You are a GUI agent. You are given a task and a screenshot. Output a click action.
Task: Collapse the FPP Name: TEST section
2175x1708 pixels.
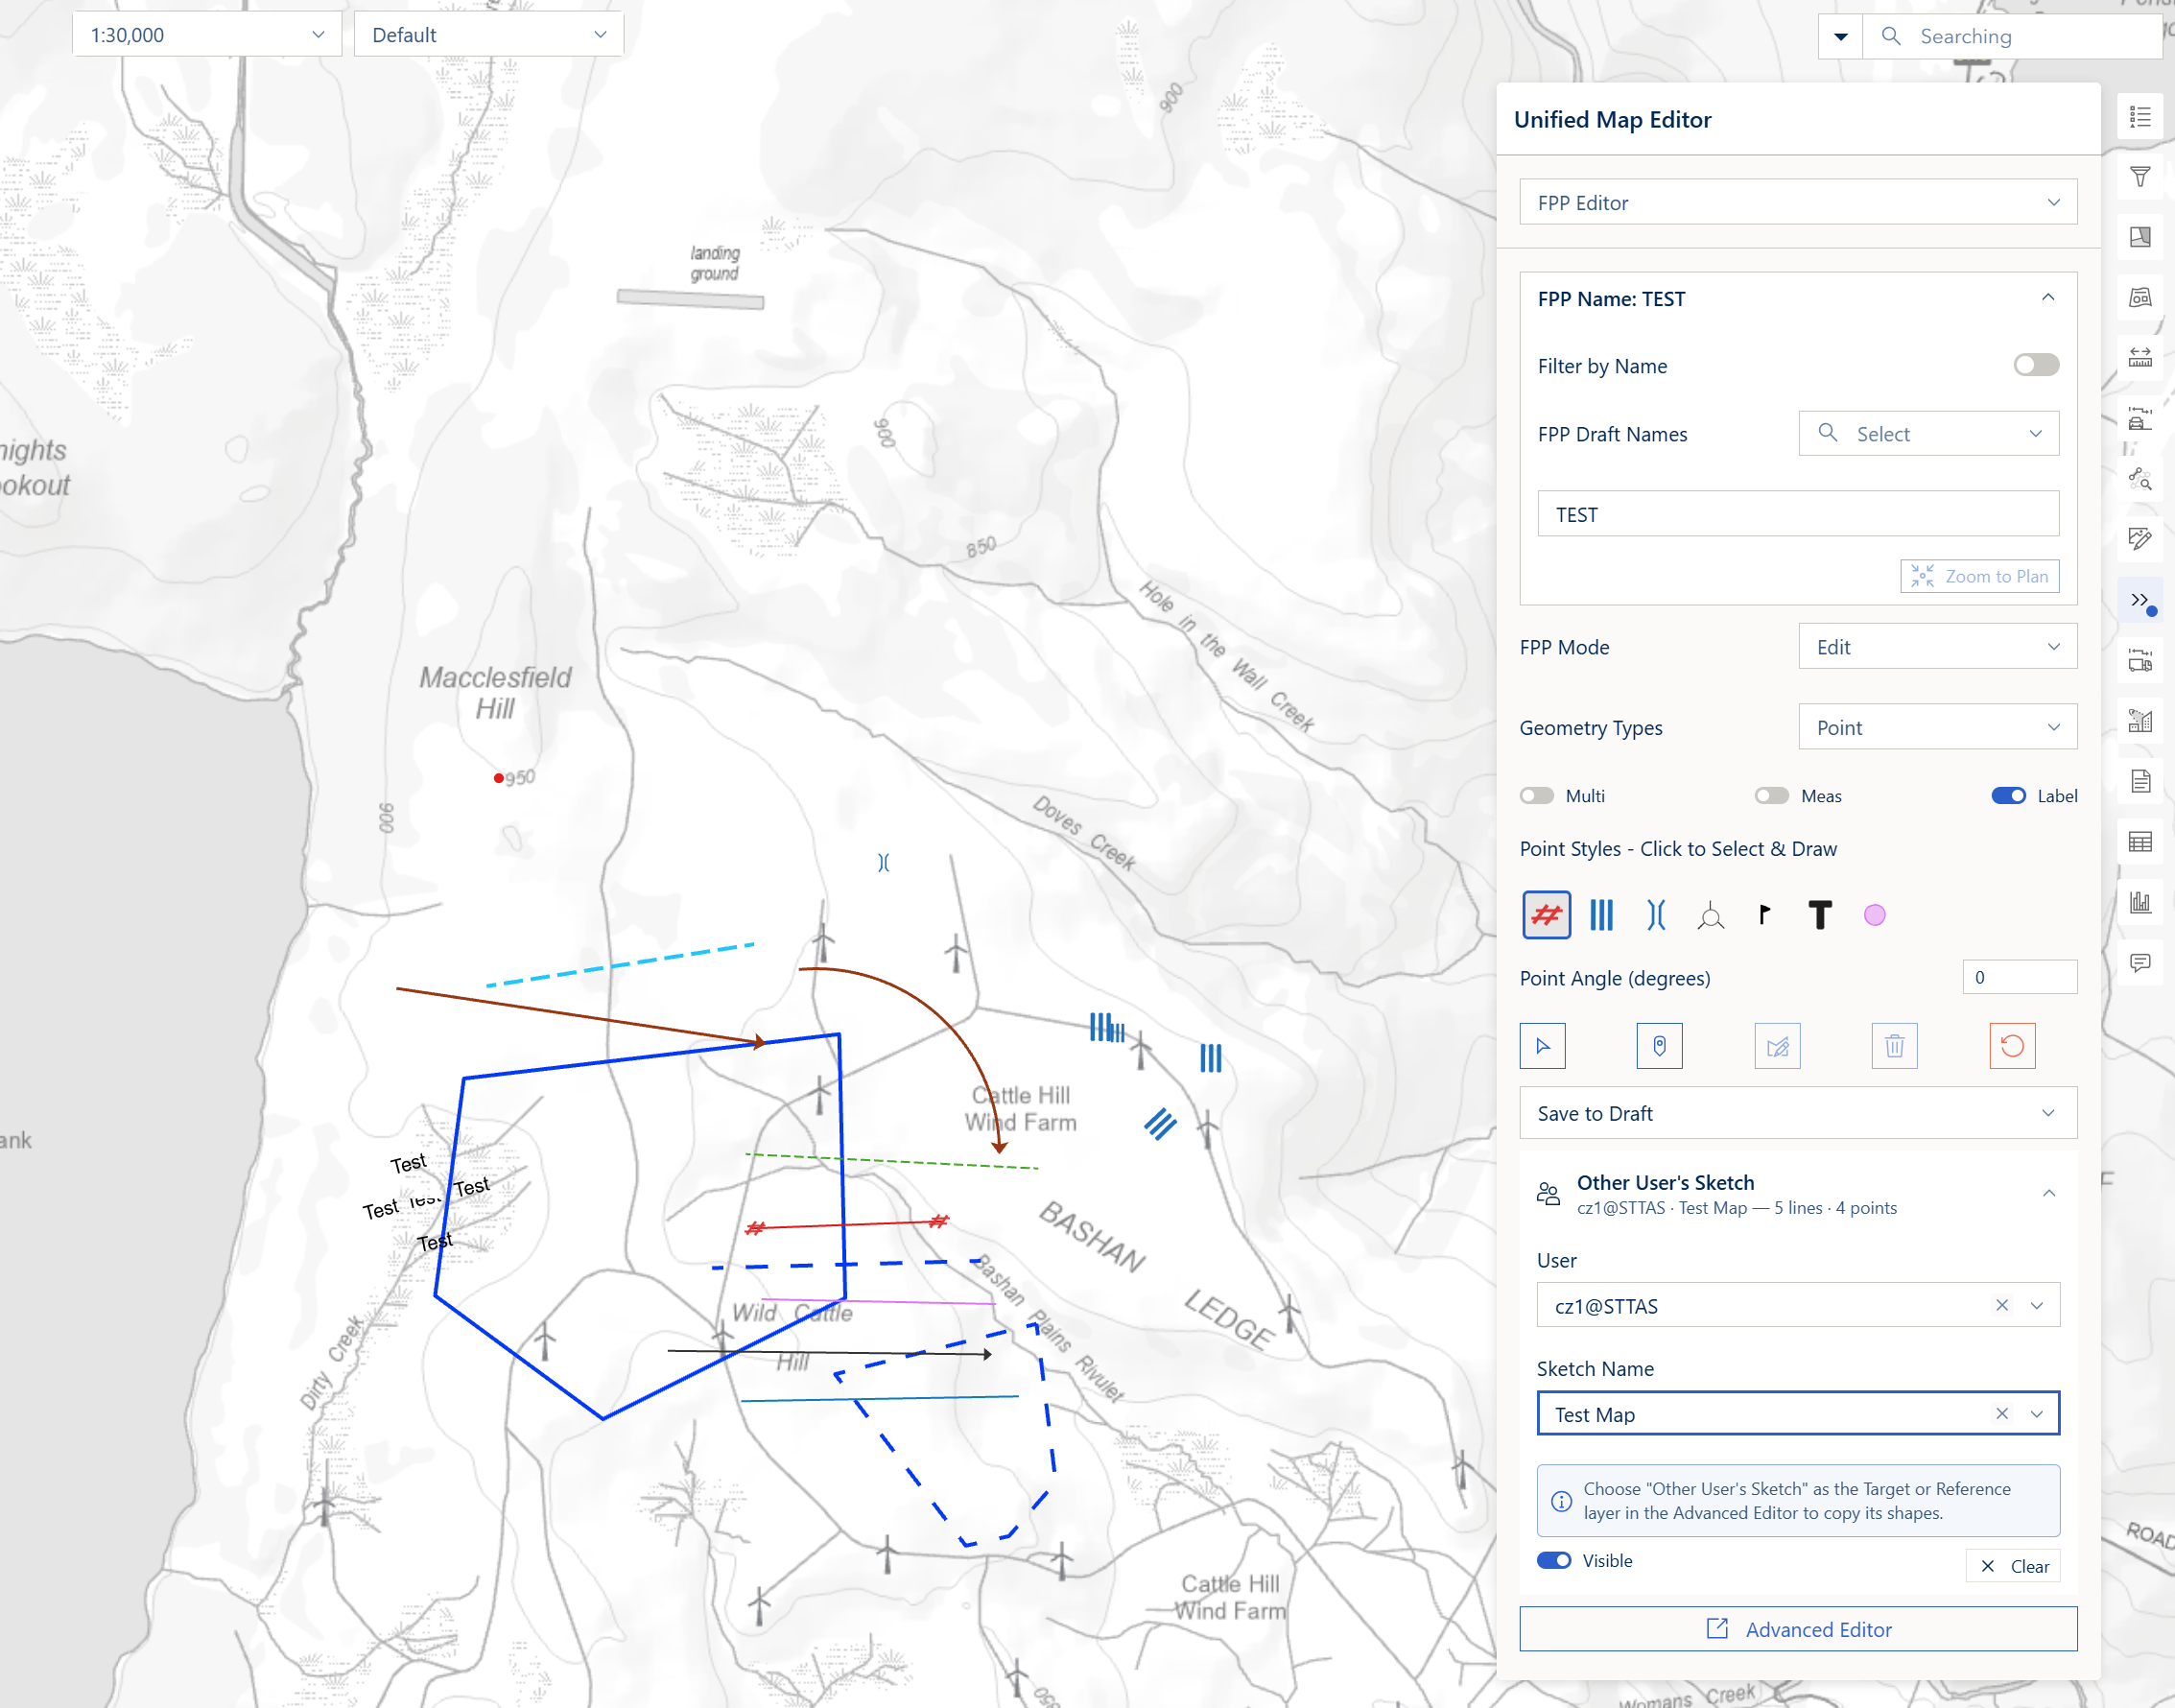click(2047, 298)
